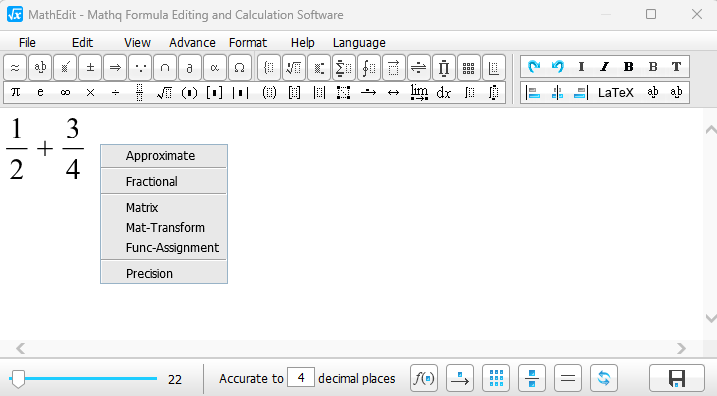Click the blue redo arrow

point(533,67)
